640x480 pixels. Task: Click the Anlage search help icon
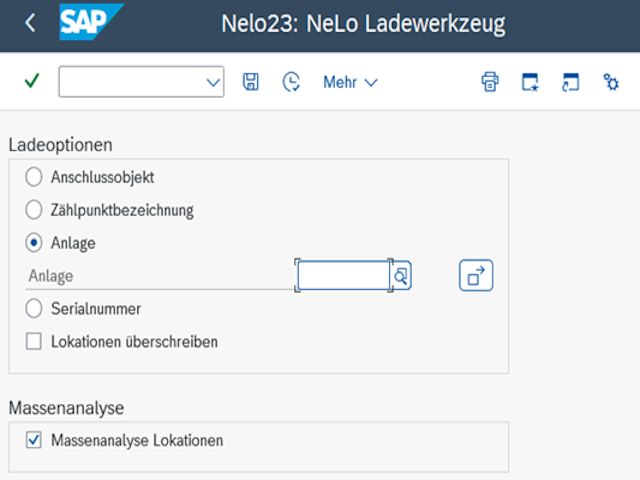coord(401,276)
